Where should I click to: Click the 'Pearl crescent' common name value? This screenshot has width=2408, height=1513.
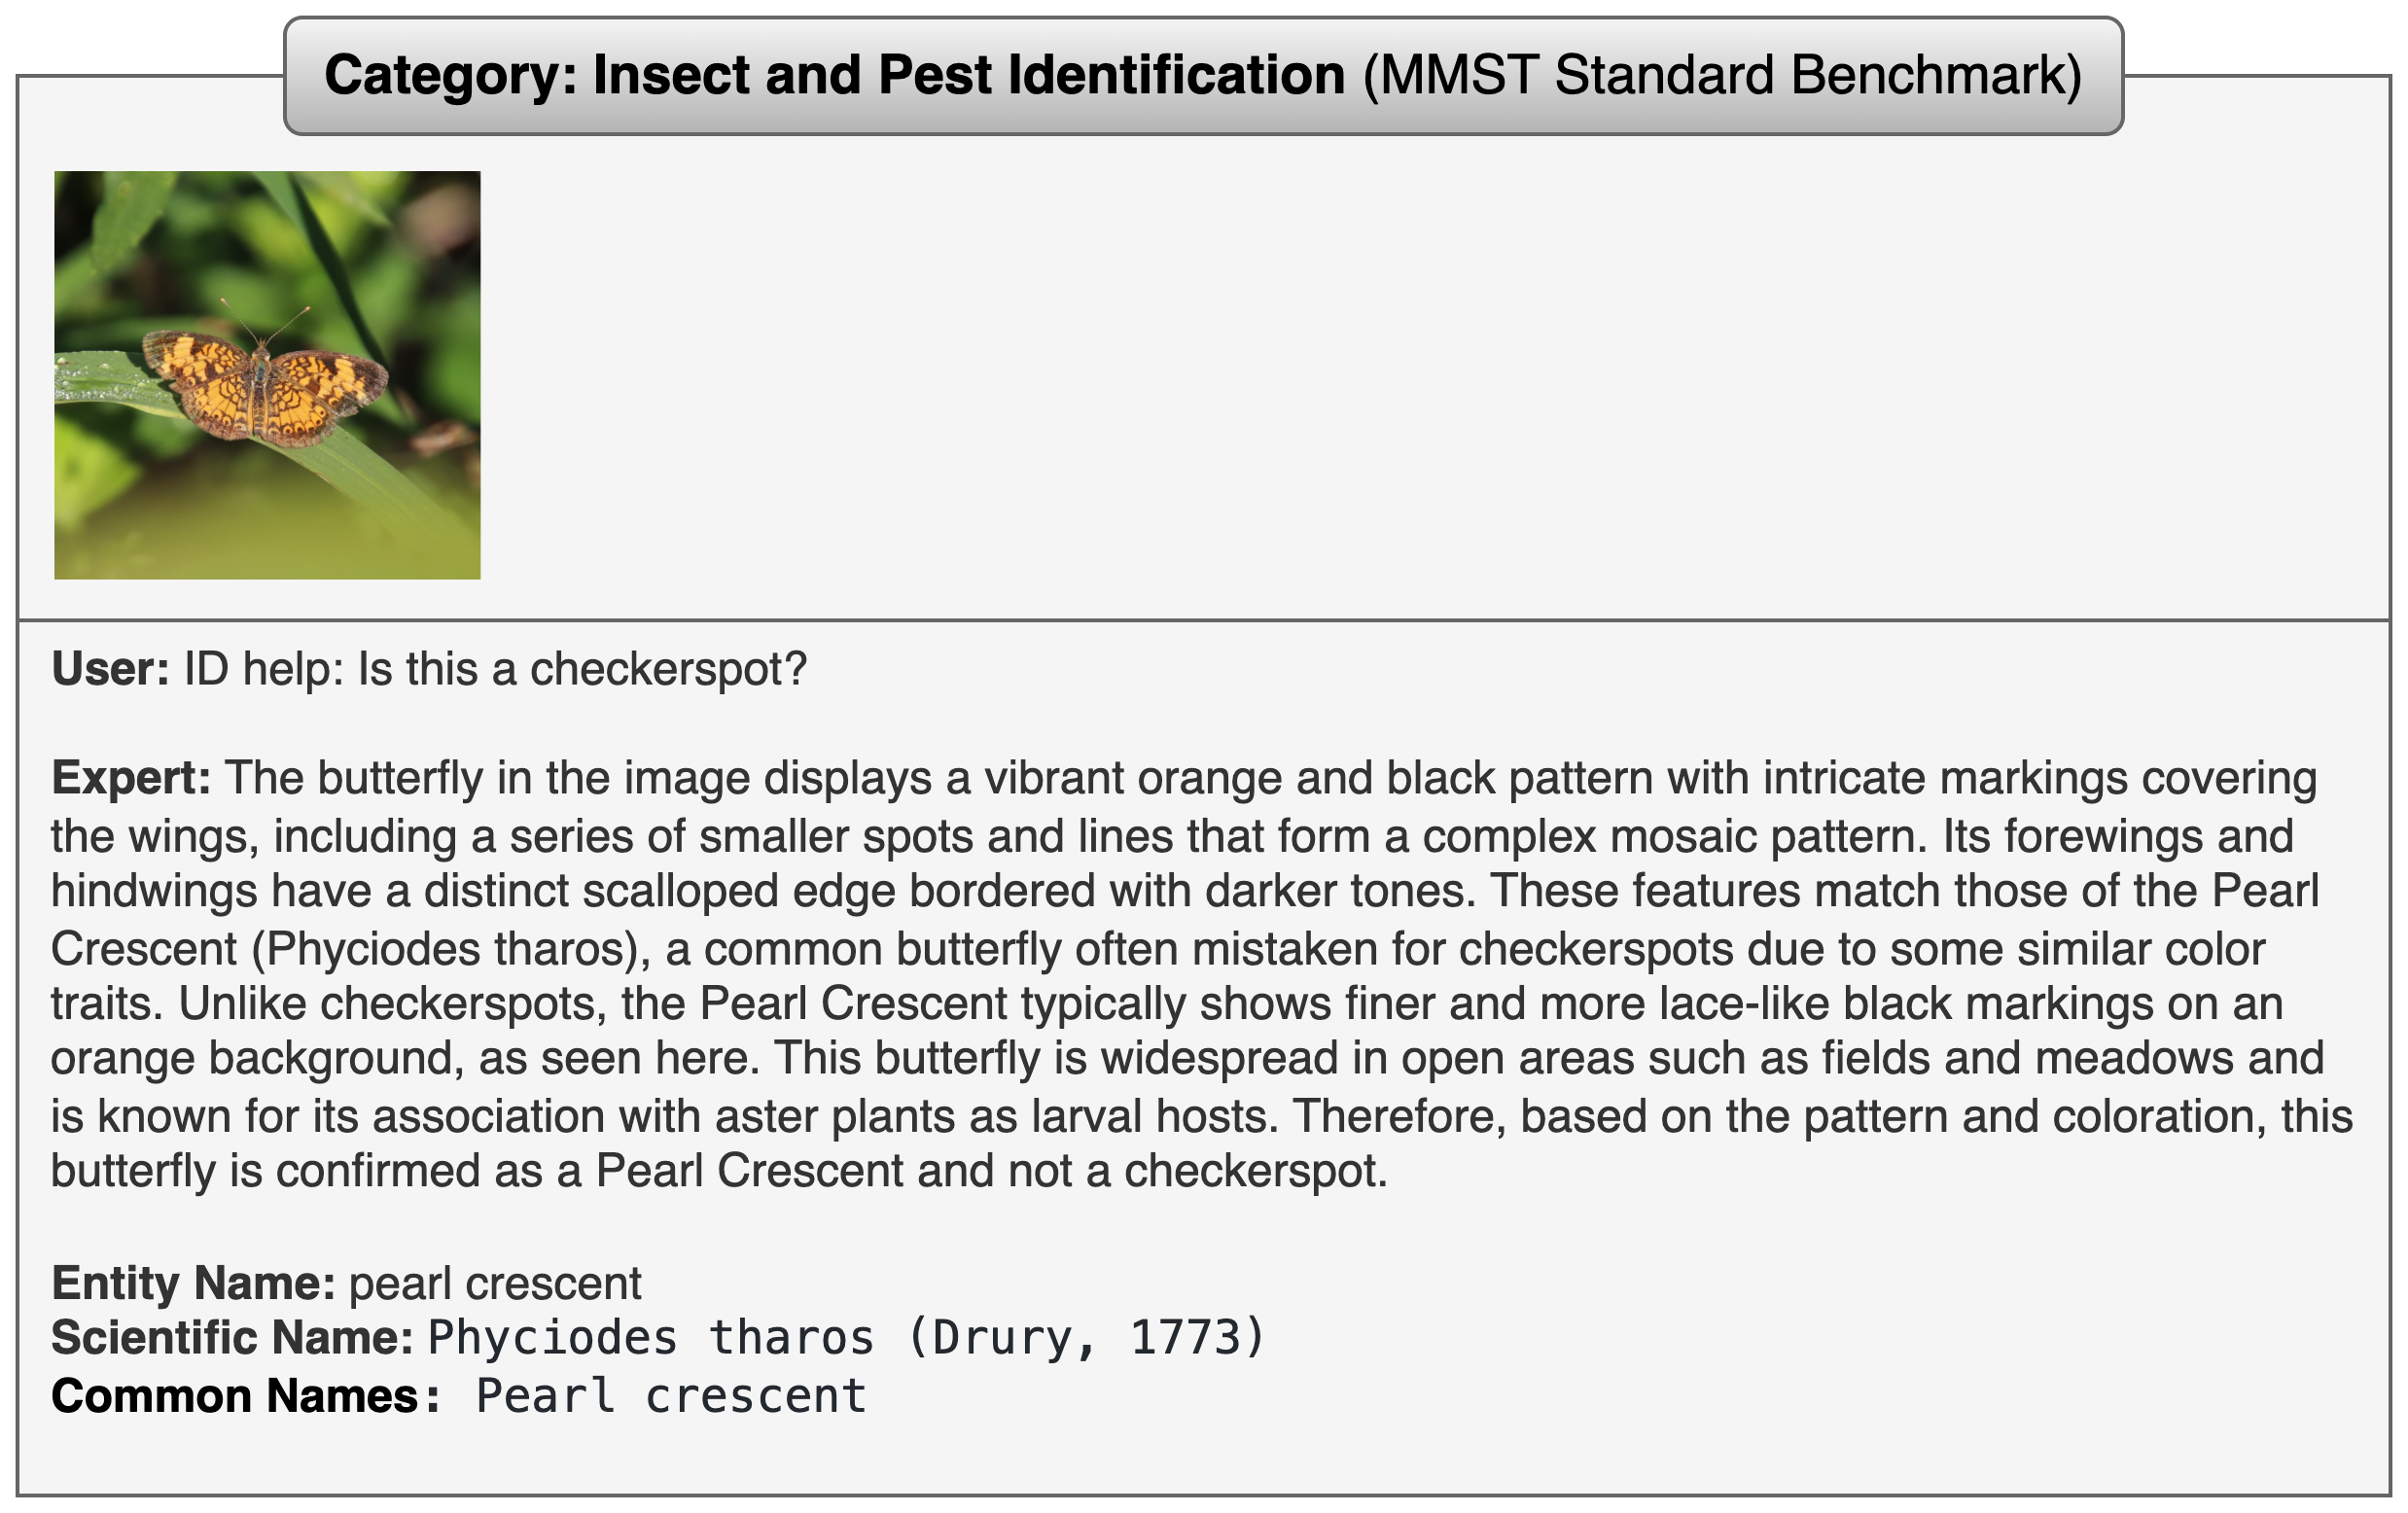coord(671,1396)
